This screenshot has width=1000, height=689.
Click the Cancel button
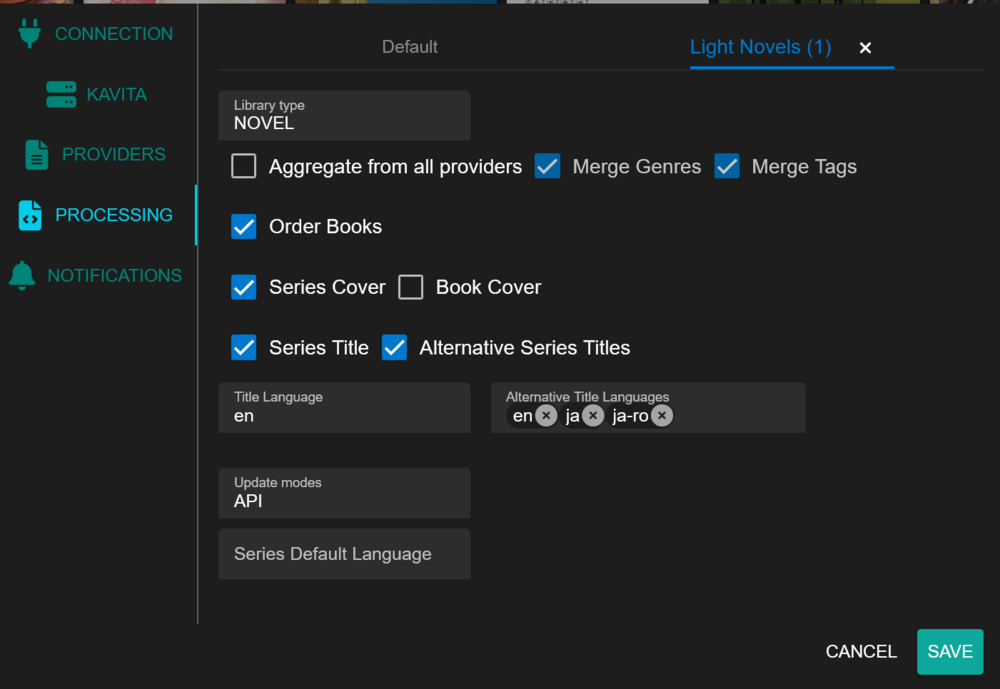(x=861, y=651)
